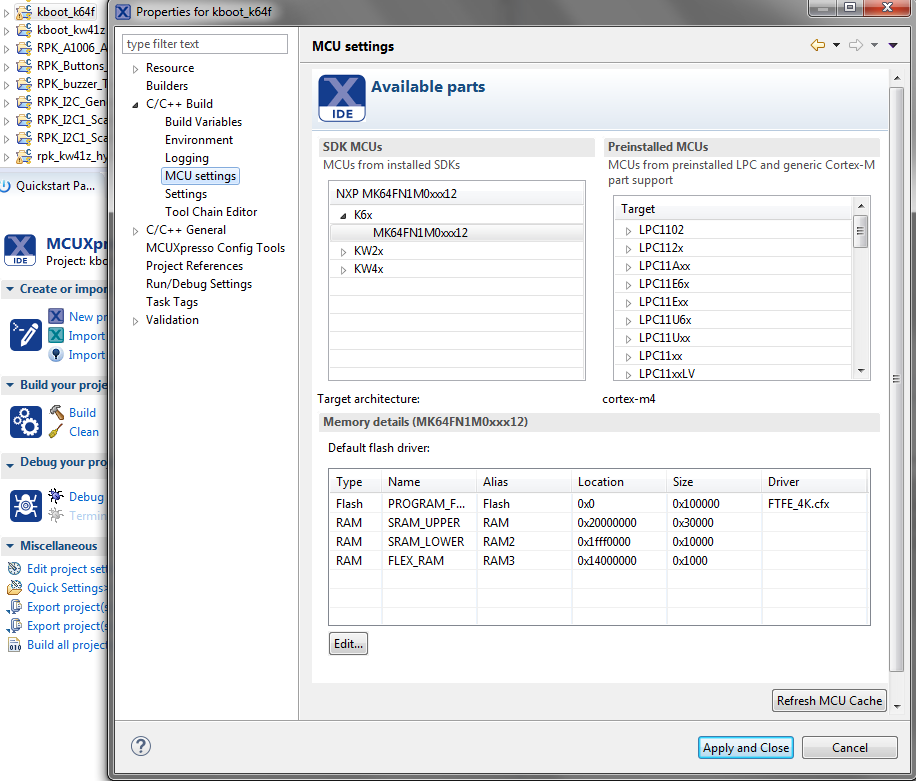
Task: Open Run/Debug Settings page
Action: pos(199,284)
